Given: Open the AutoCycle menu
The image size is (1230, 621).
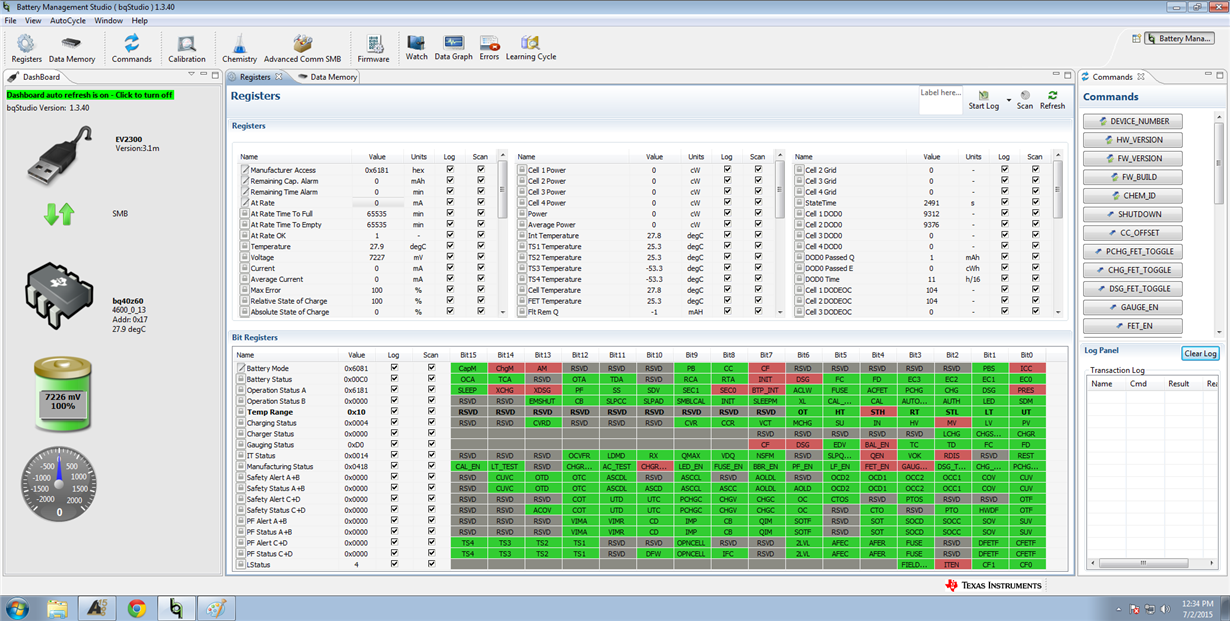Looking at the screenshot, I should [68, 20].
